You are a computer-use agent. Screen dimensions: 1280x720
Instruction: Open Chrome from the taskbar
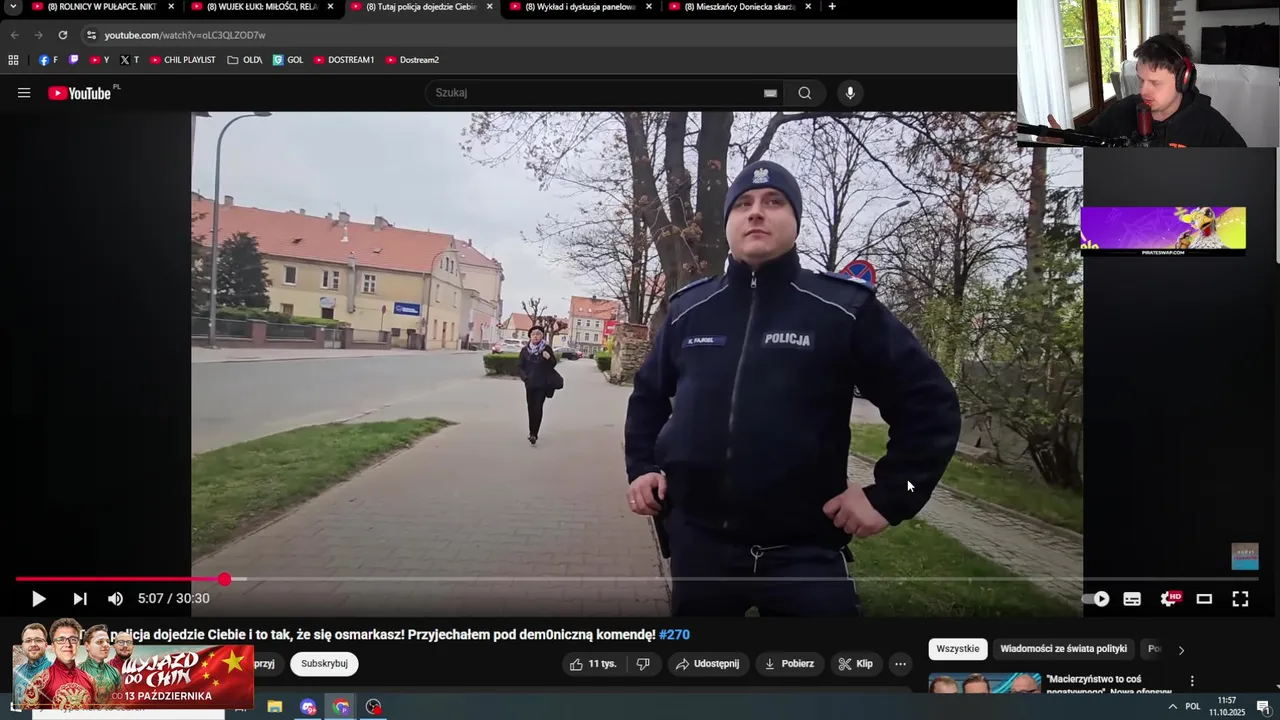point(341,707)
